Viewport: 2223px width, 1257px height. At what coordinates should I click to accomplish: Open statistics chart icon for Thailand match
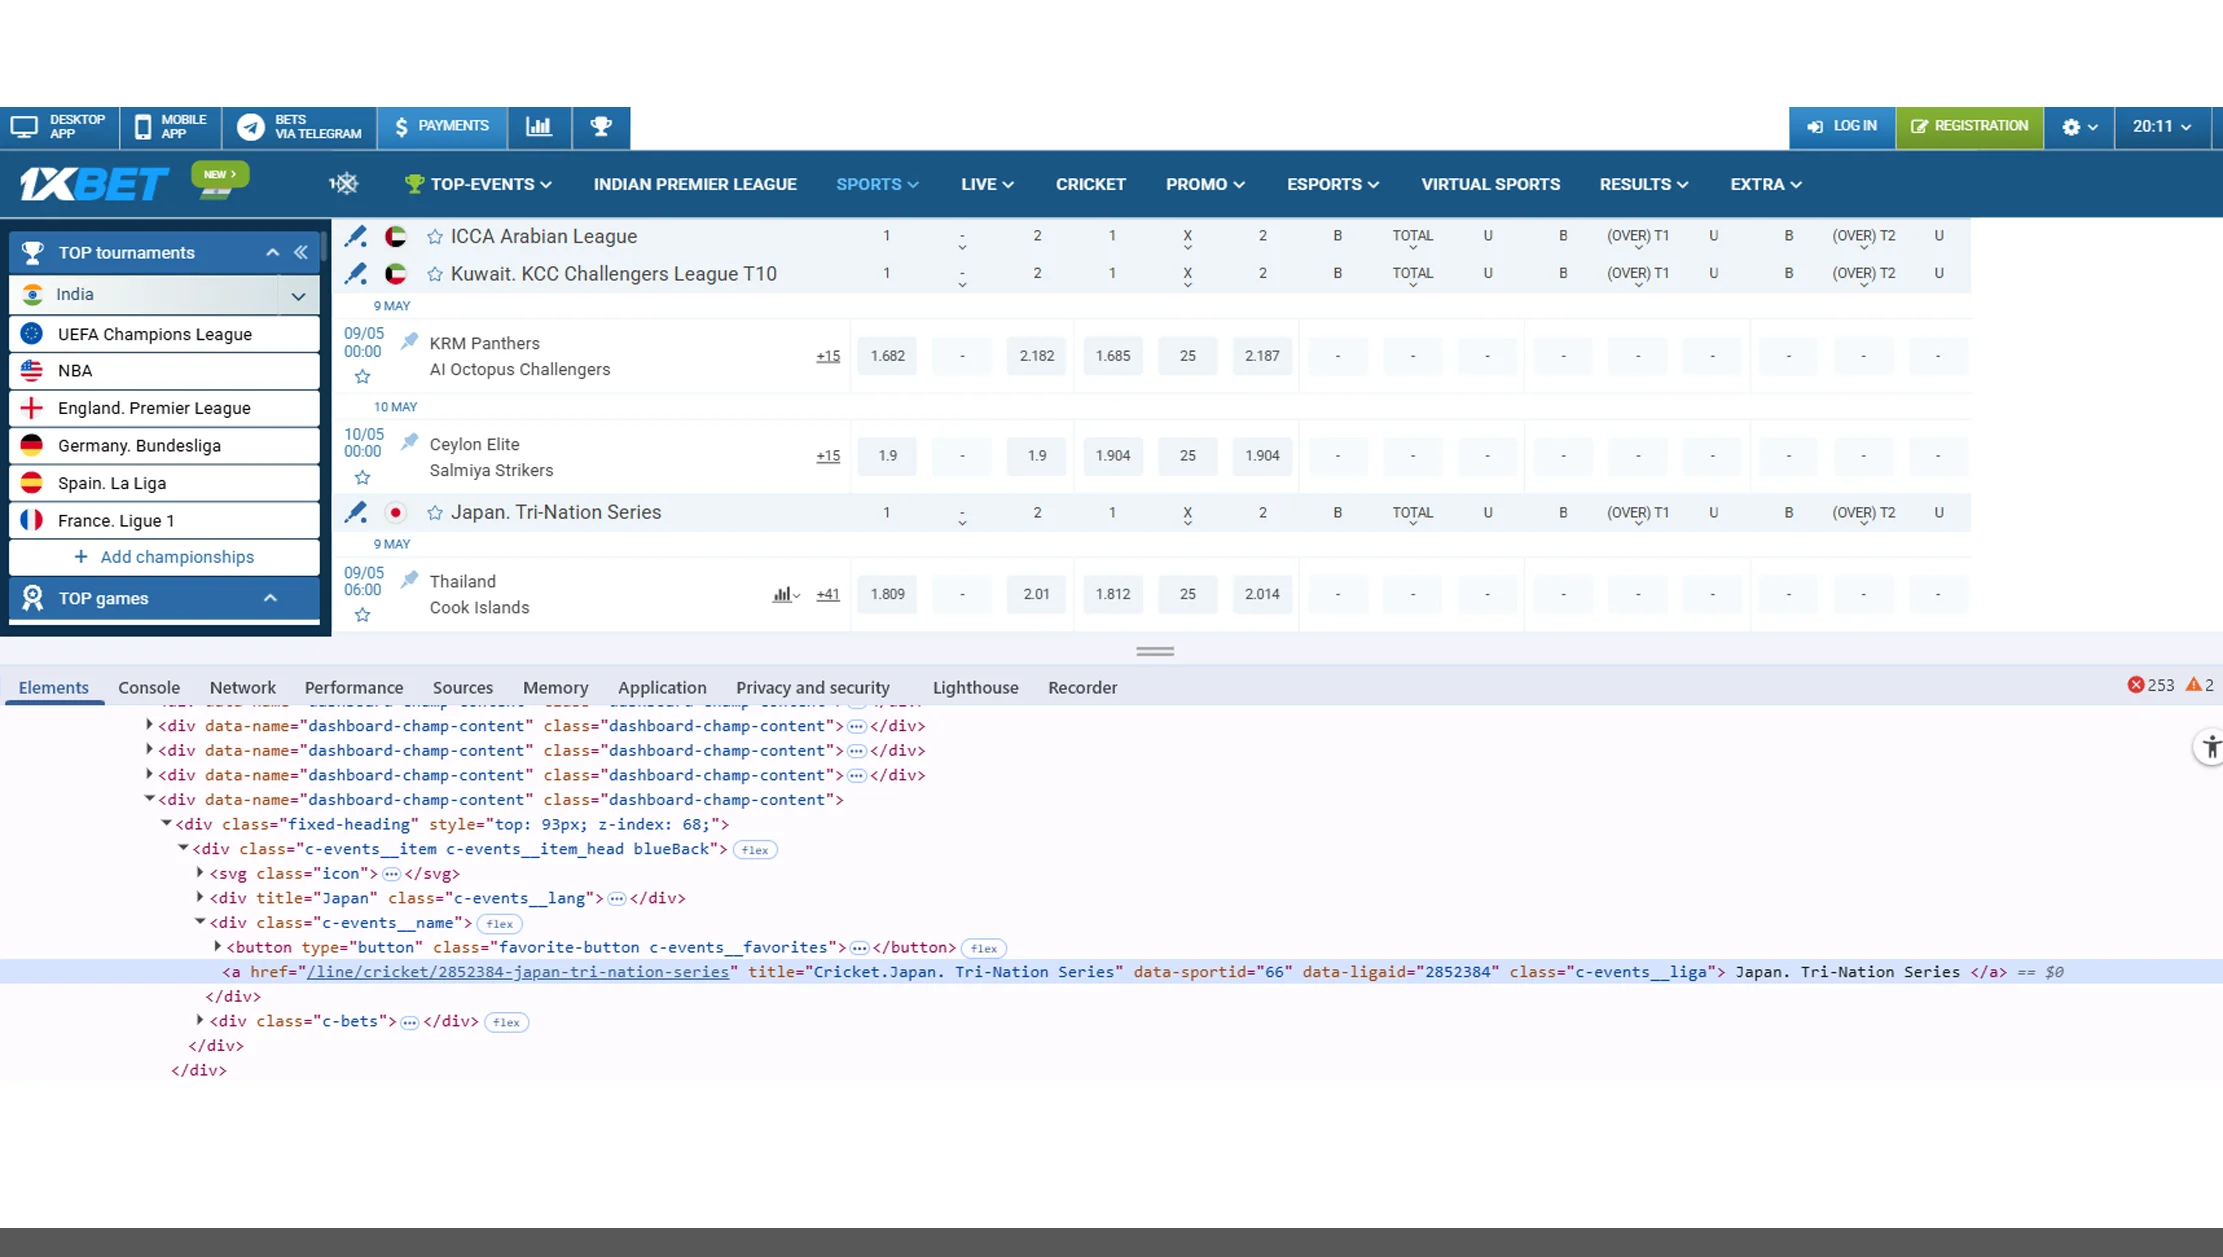[x=783, y=595]
